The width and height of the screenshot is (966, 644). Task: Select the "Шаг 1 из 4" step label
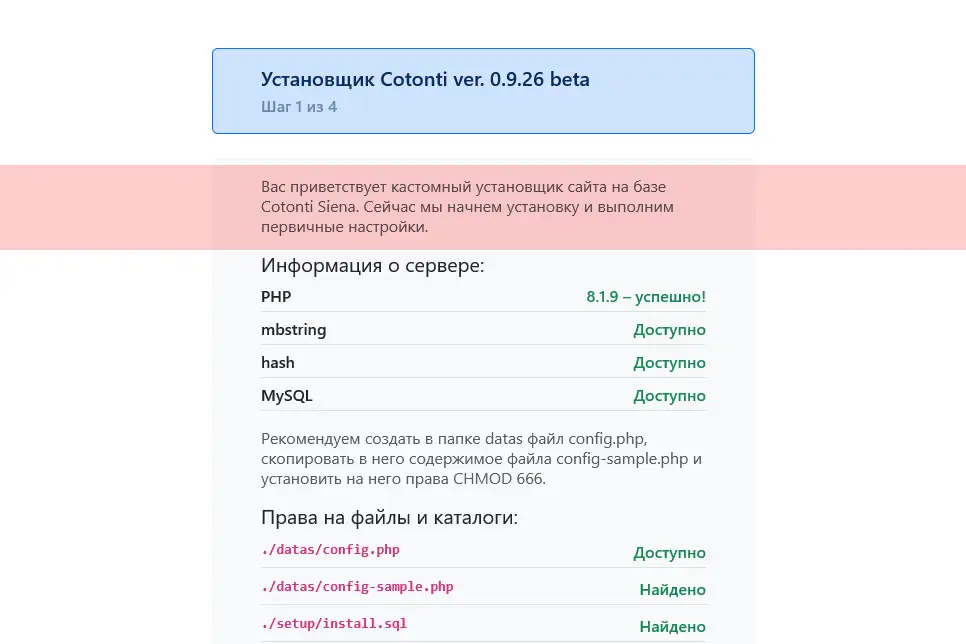click(x=299, y=106)
